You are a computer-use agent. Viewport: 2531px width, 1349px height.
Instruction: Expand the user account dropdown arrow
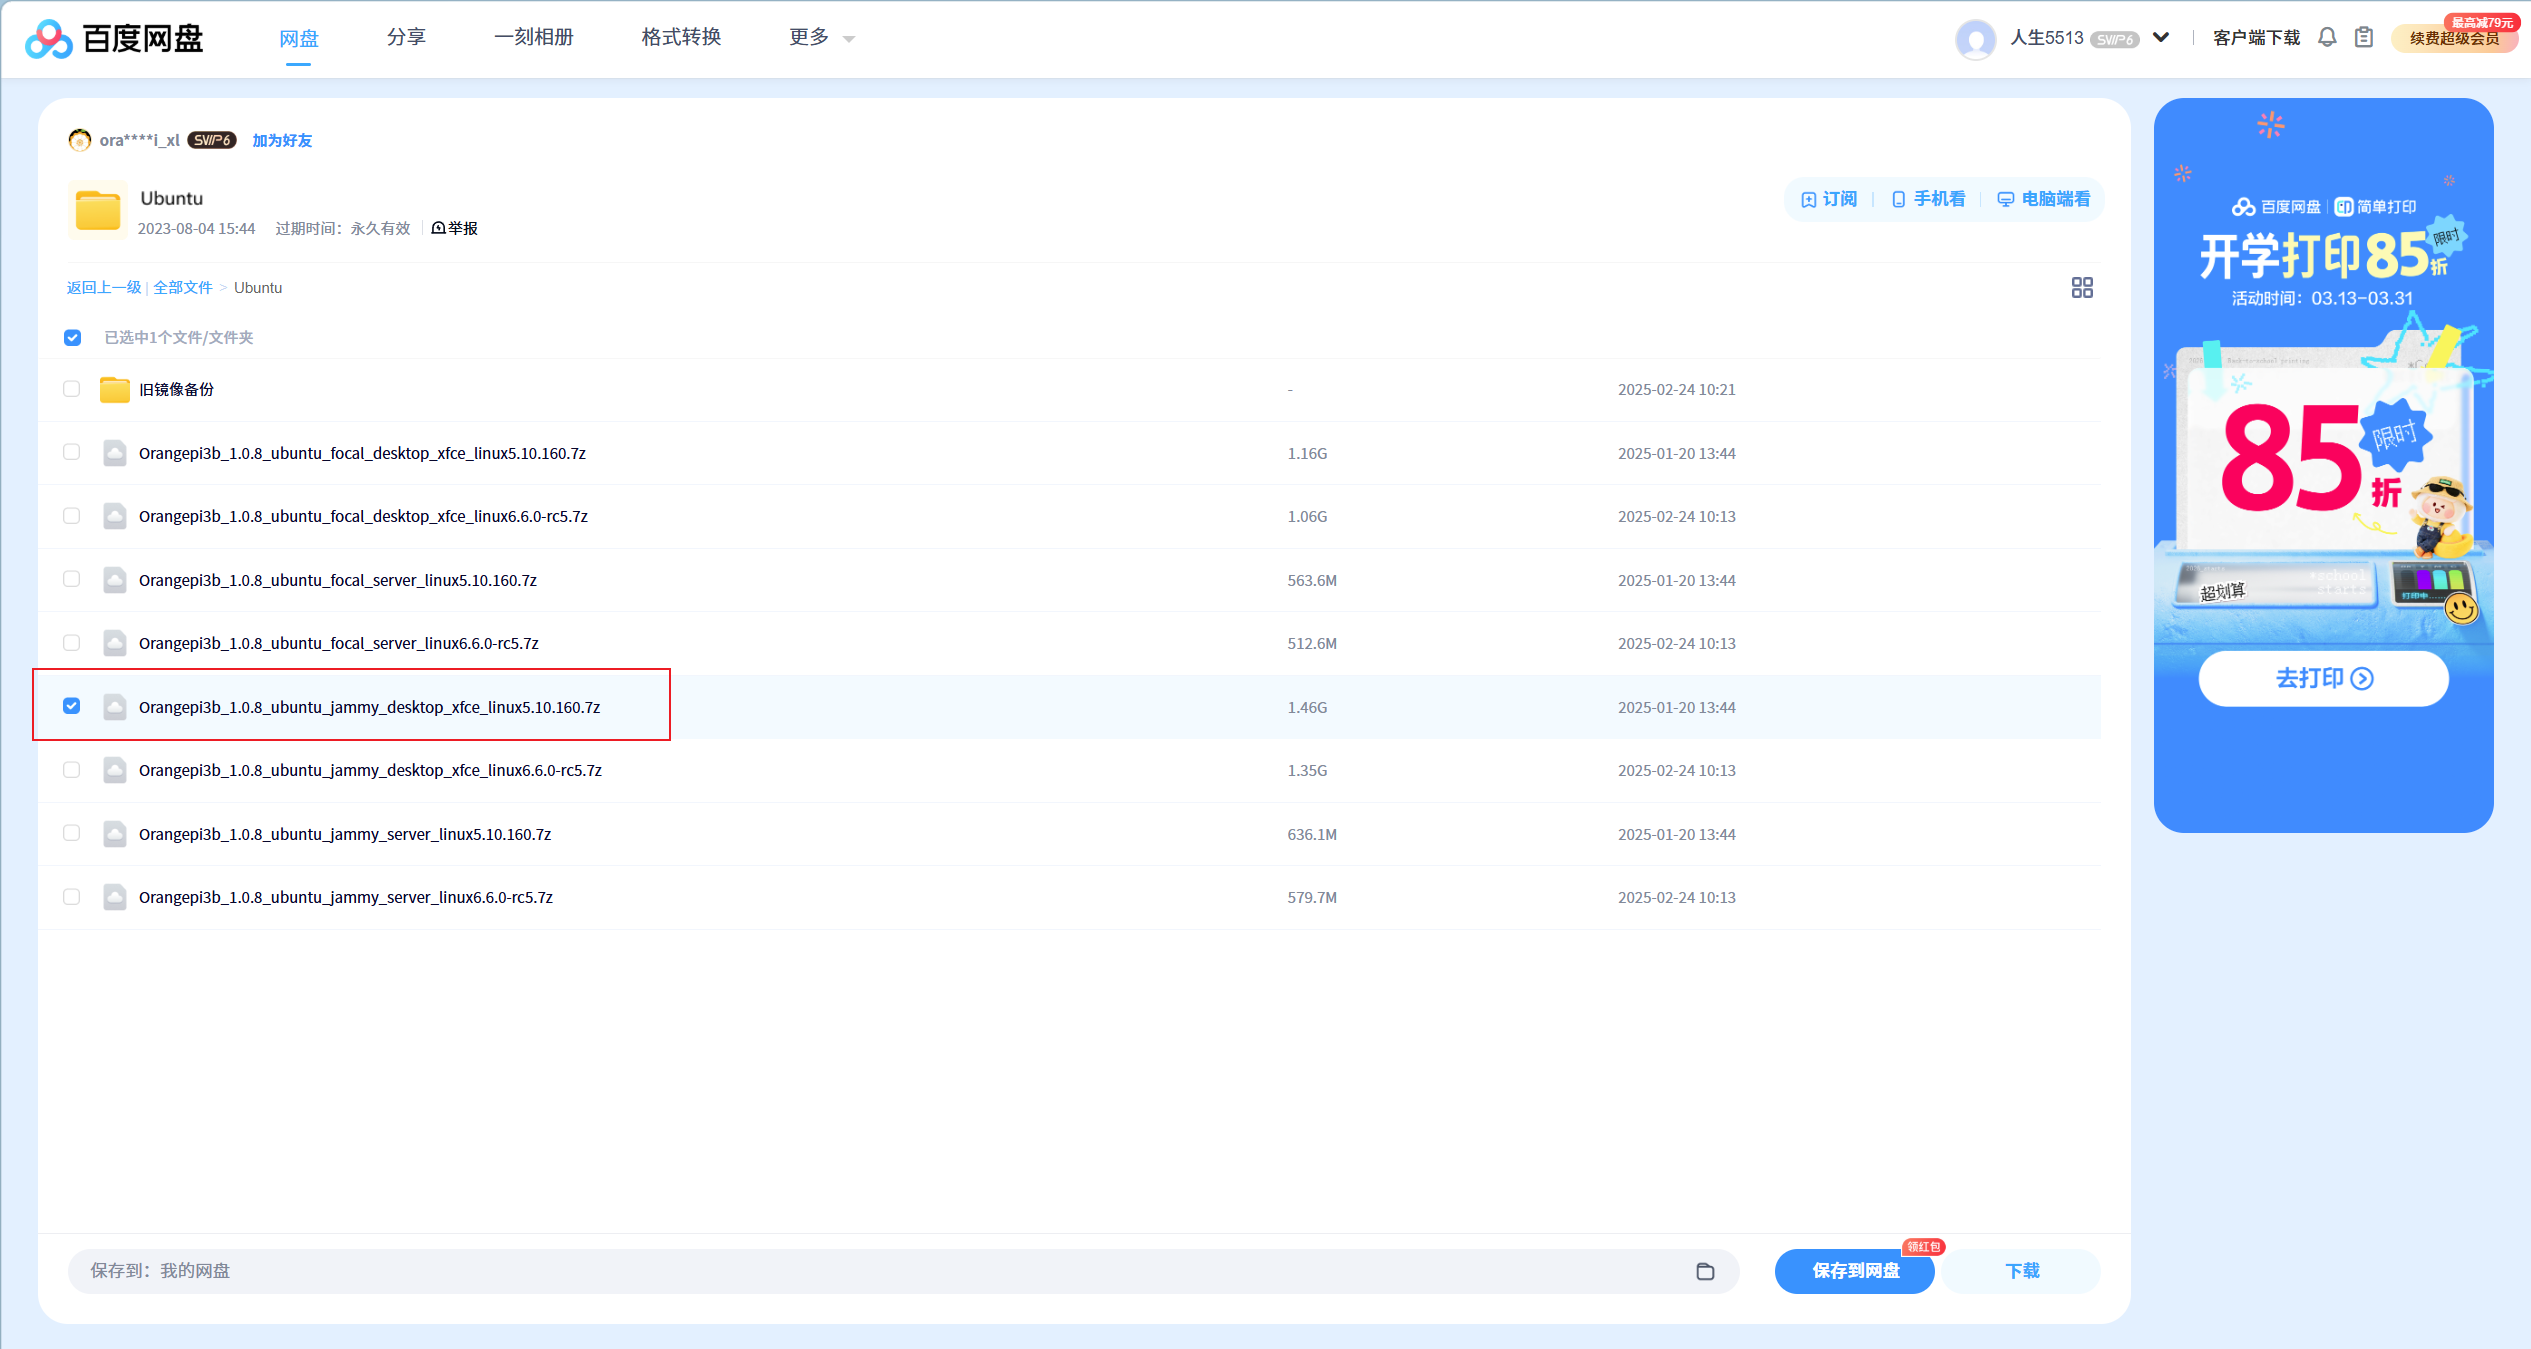coord(2161,38)
